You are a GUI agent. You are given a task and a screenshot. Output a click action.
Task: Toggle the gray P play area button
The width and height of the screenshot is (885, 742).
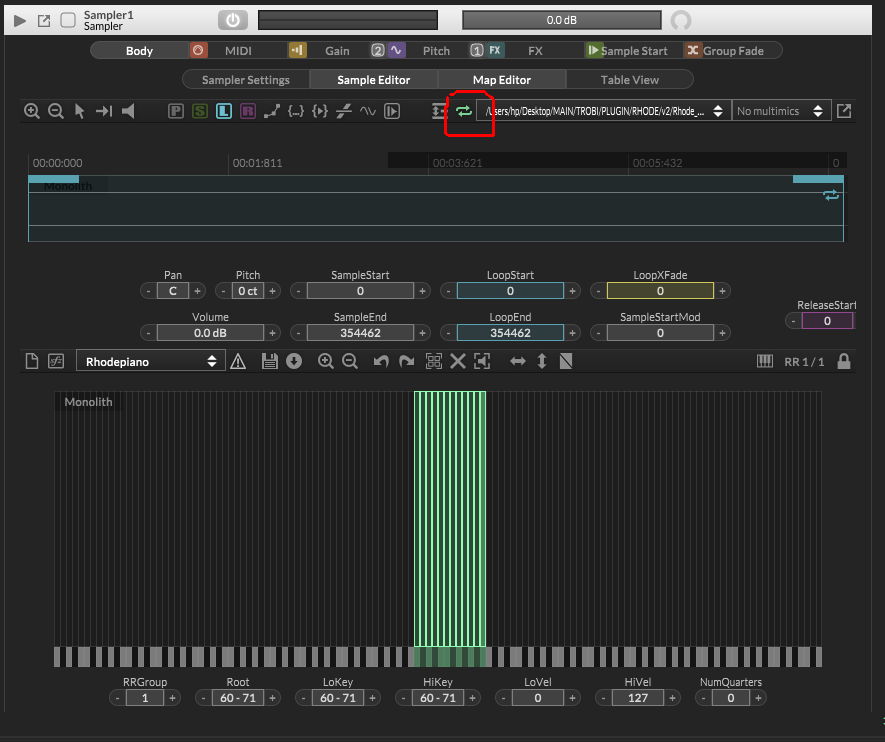176,111
